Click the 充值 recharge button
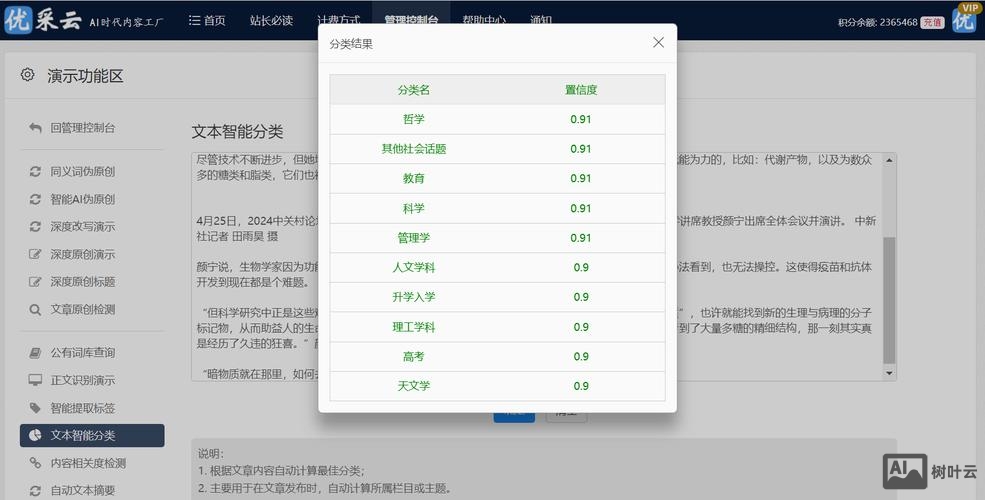Image resolution: width=985 pixels, height=500 pixels. pyautogui.click(x=932, y=22)
